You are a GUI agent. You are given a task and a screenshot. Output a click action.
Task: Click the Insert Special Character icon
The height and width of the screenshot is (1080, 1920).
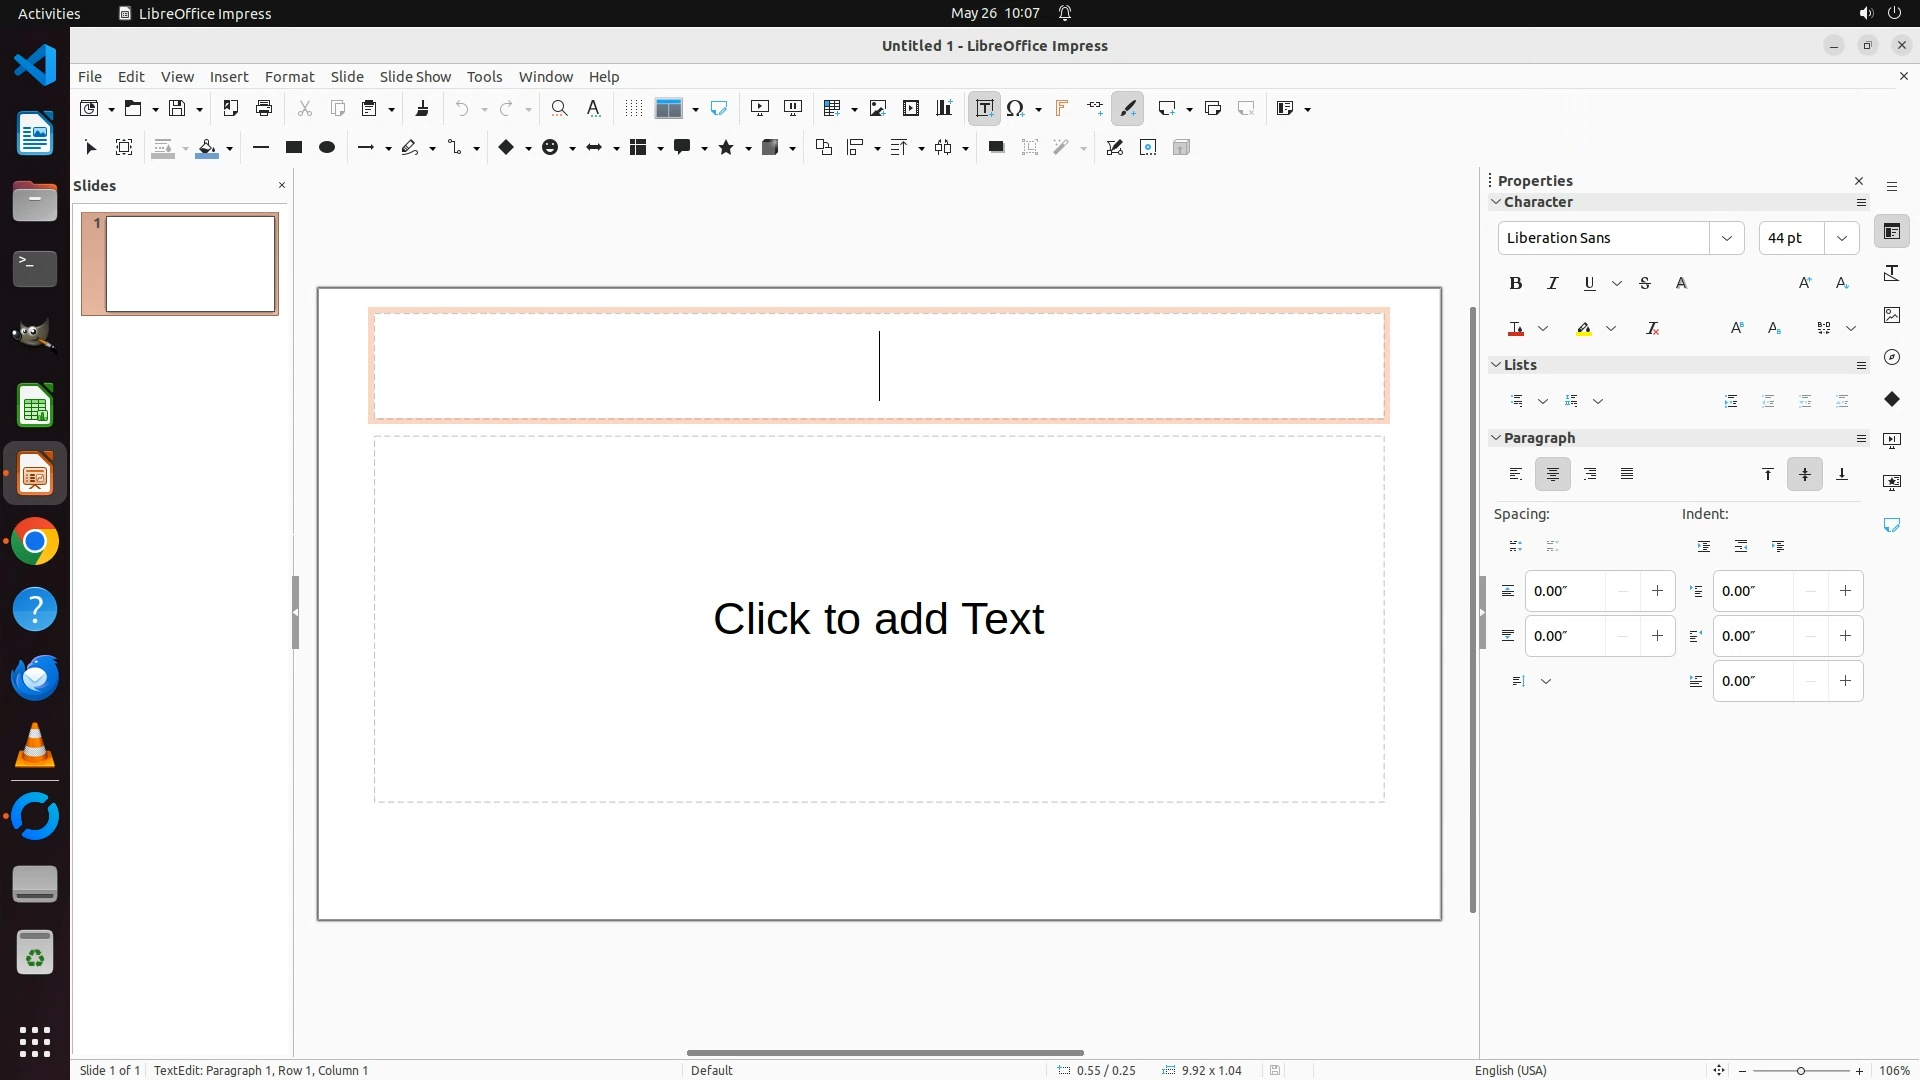pos(1016,108)
